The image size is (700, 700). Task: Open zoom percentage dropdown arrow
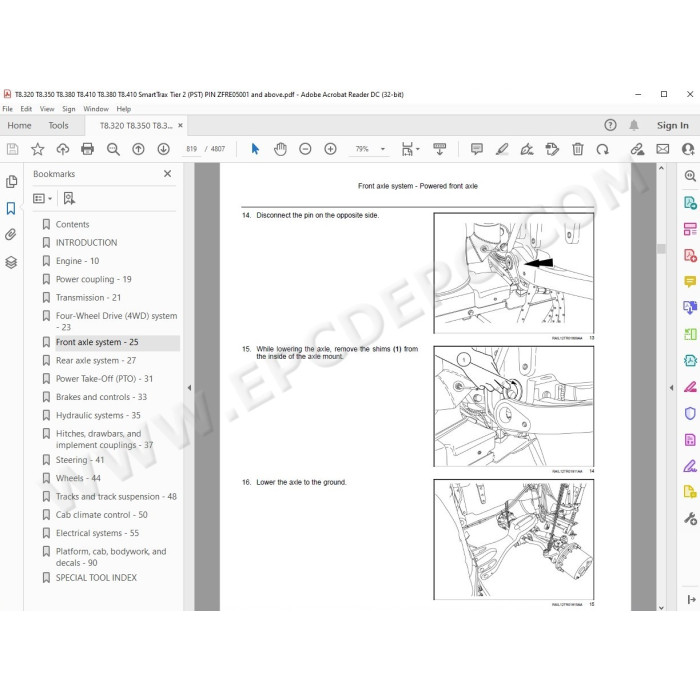(383, 149)
